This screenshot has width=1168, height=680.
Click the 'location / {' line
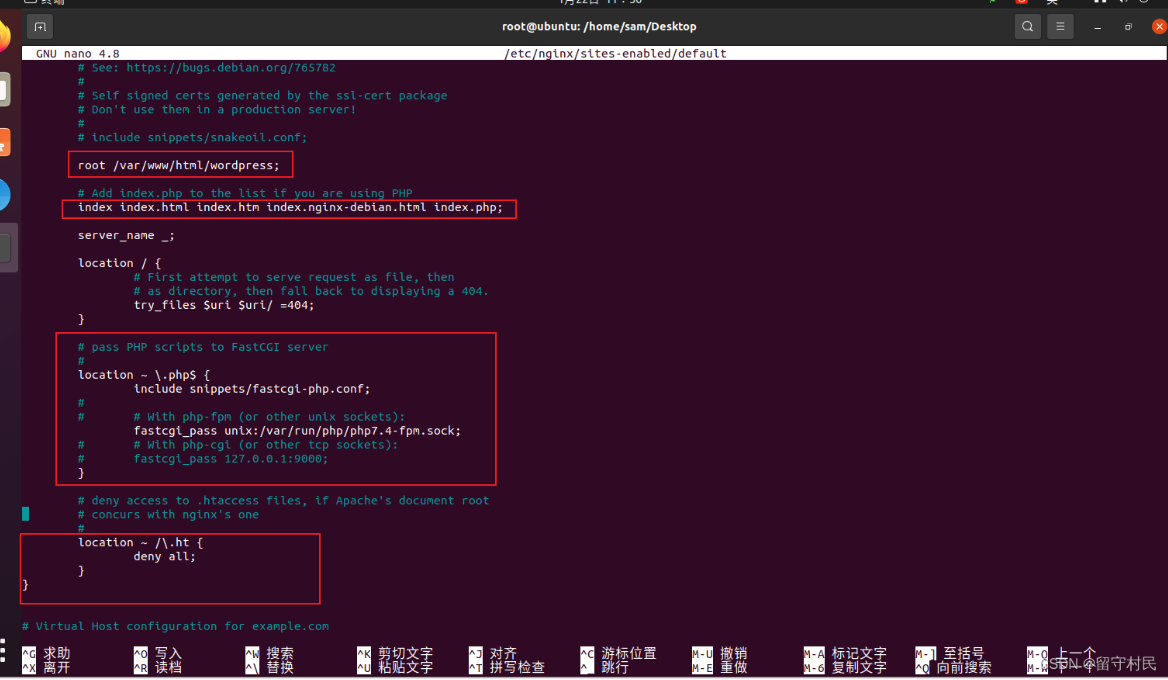[119, 263]
